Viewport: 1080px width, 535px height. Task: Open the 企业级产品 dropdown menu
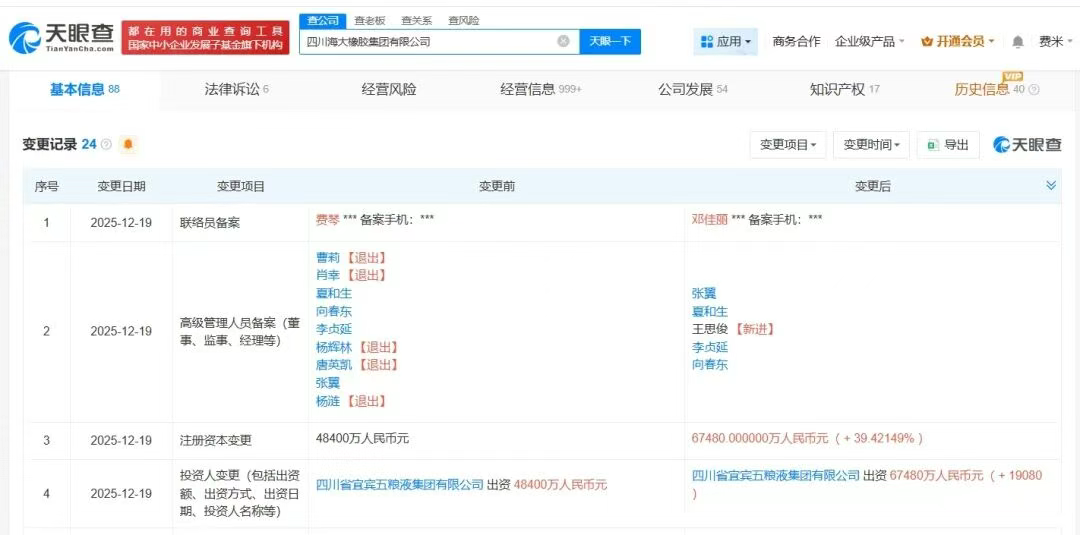[x=869, y=42]
